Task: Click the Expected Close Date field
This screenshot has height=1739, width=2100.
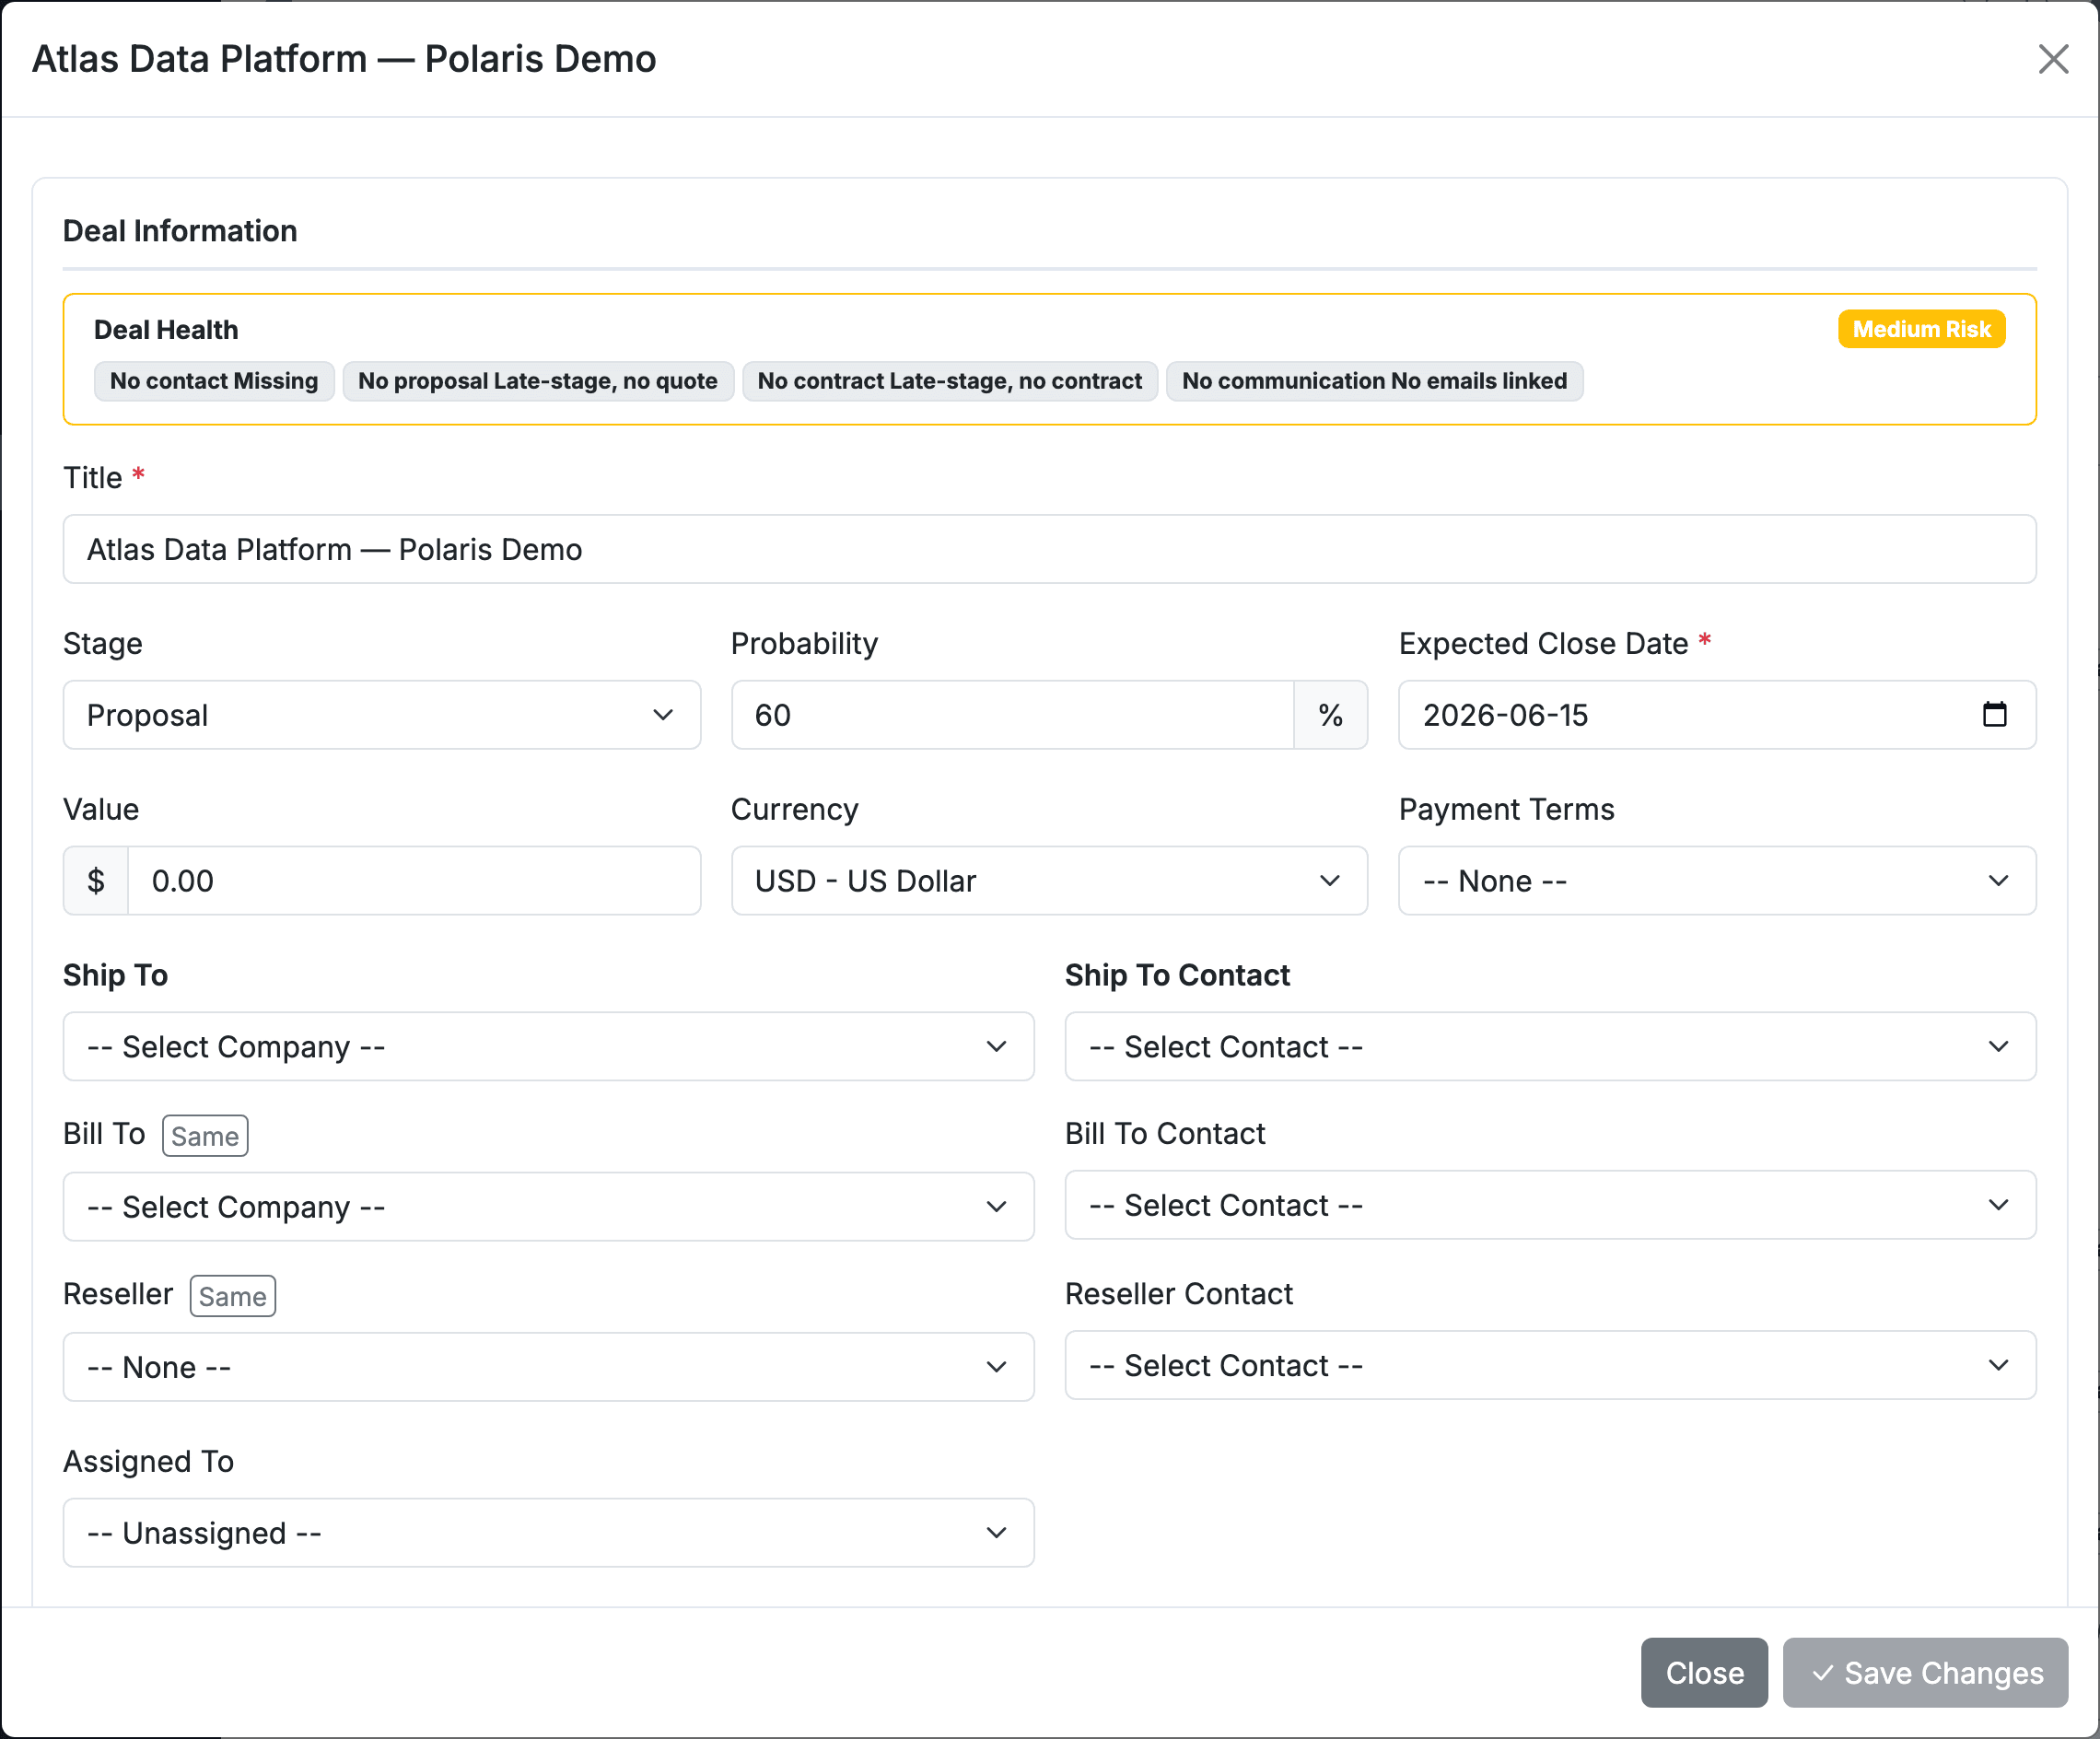Action: pyautogui.click(x=1716, y=715)
